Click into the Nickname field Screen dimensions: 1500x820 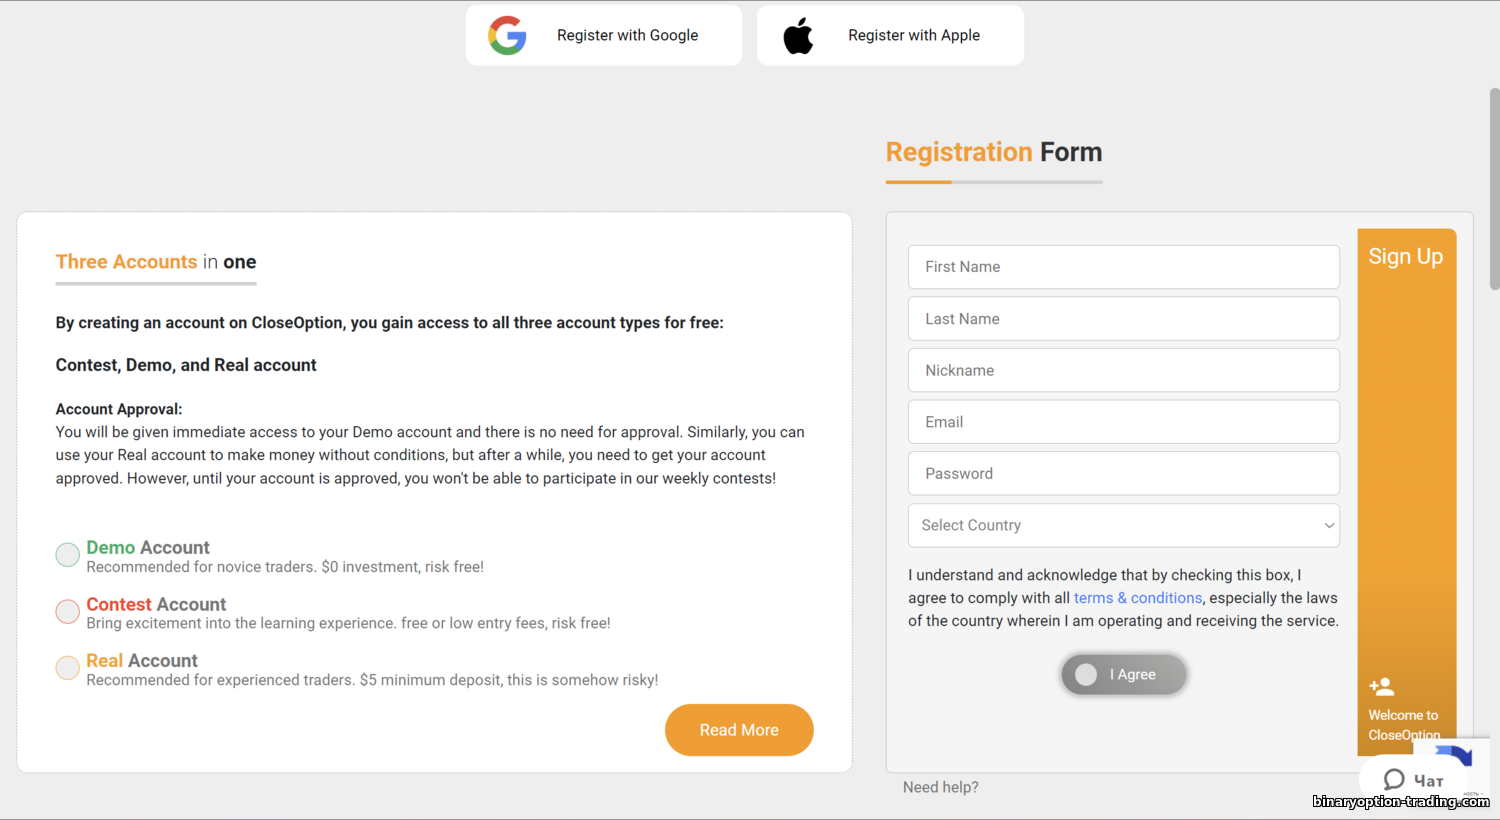click(1123, 370)
